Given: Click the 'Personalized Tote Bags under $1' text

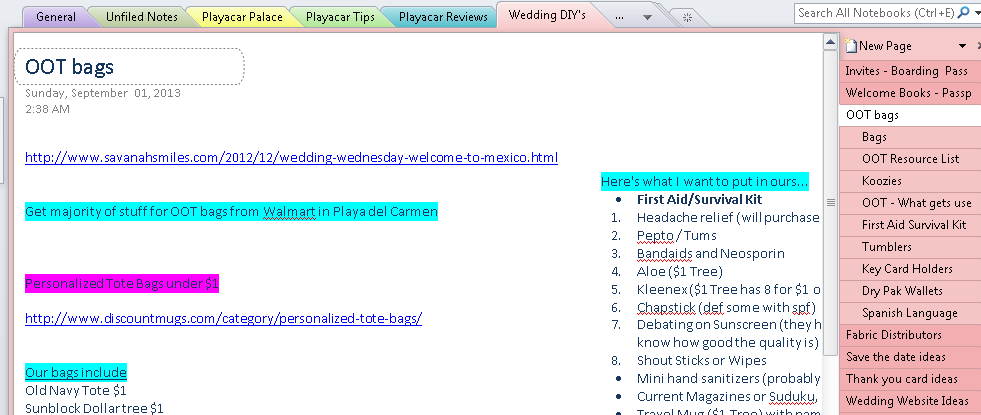Looking at the screenshot, I should click(122, 284).
